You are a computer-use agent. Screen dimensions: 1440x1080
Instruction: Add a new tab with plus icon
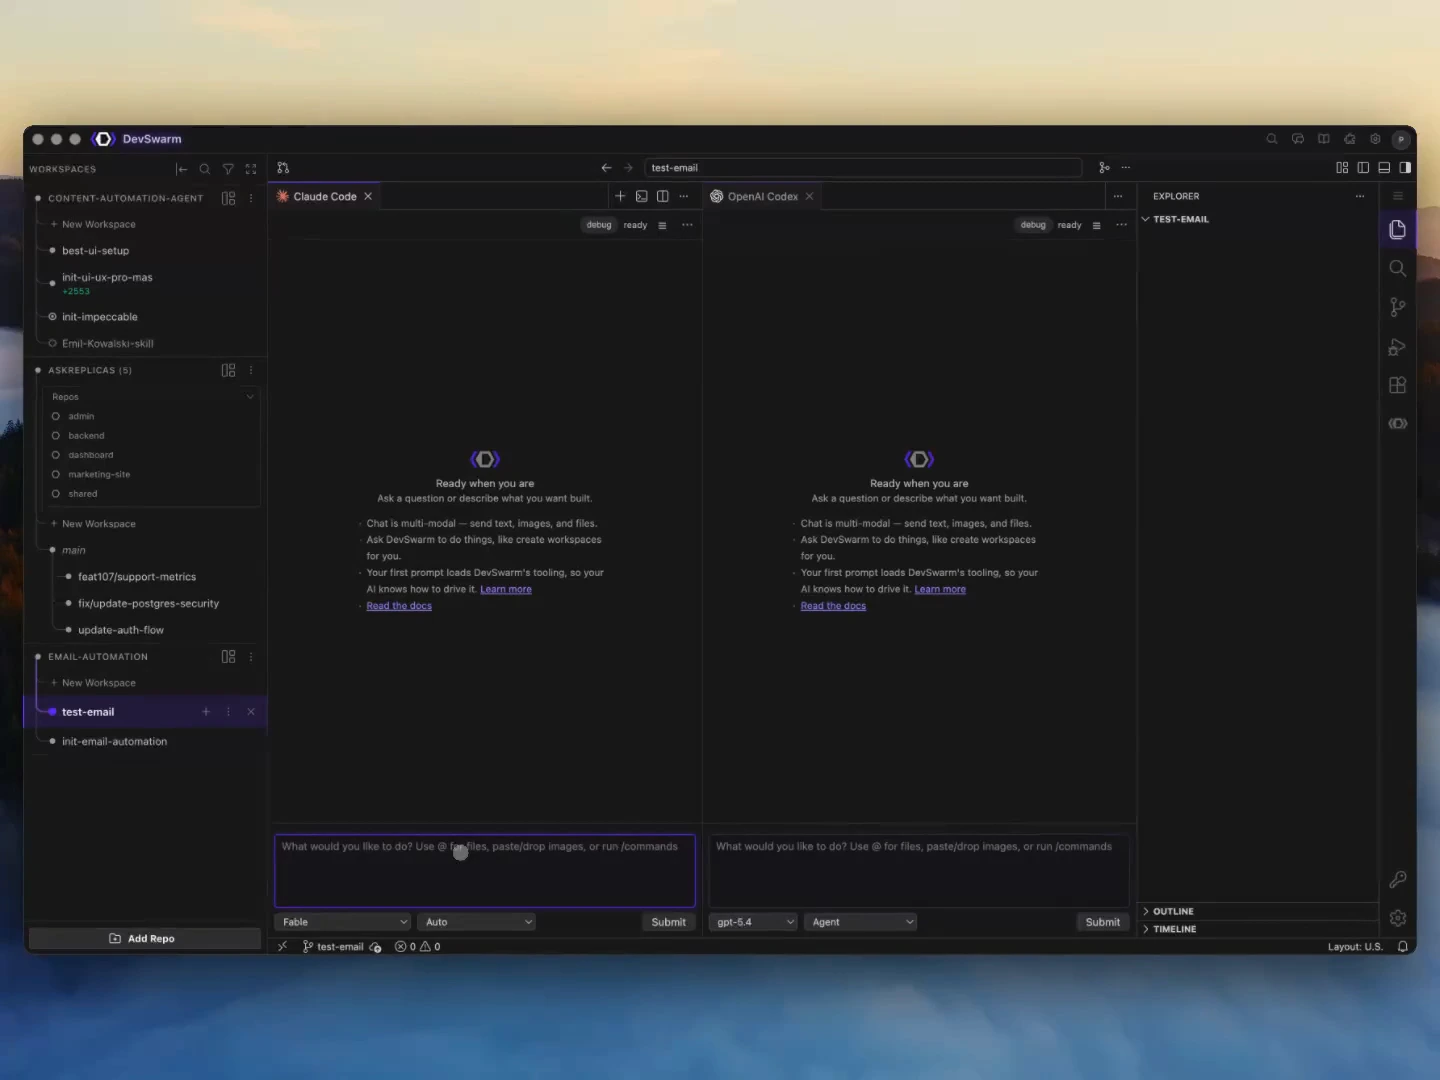pyautogui.click(x=620, y=196)
